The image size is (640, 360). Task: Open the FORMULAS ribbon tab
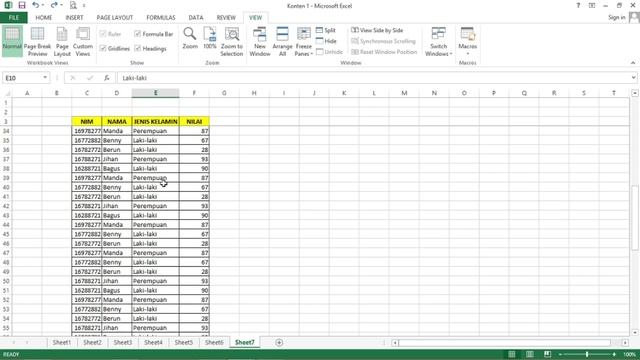coord(161,18)
